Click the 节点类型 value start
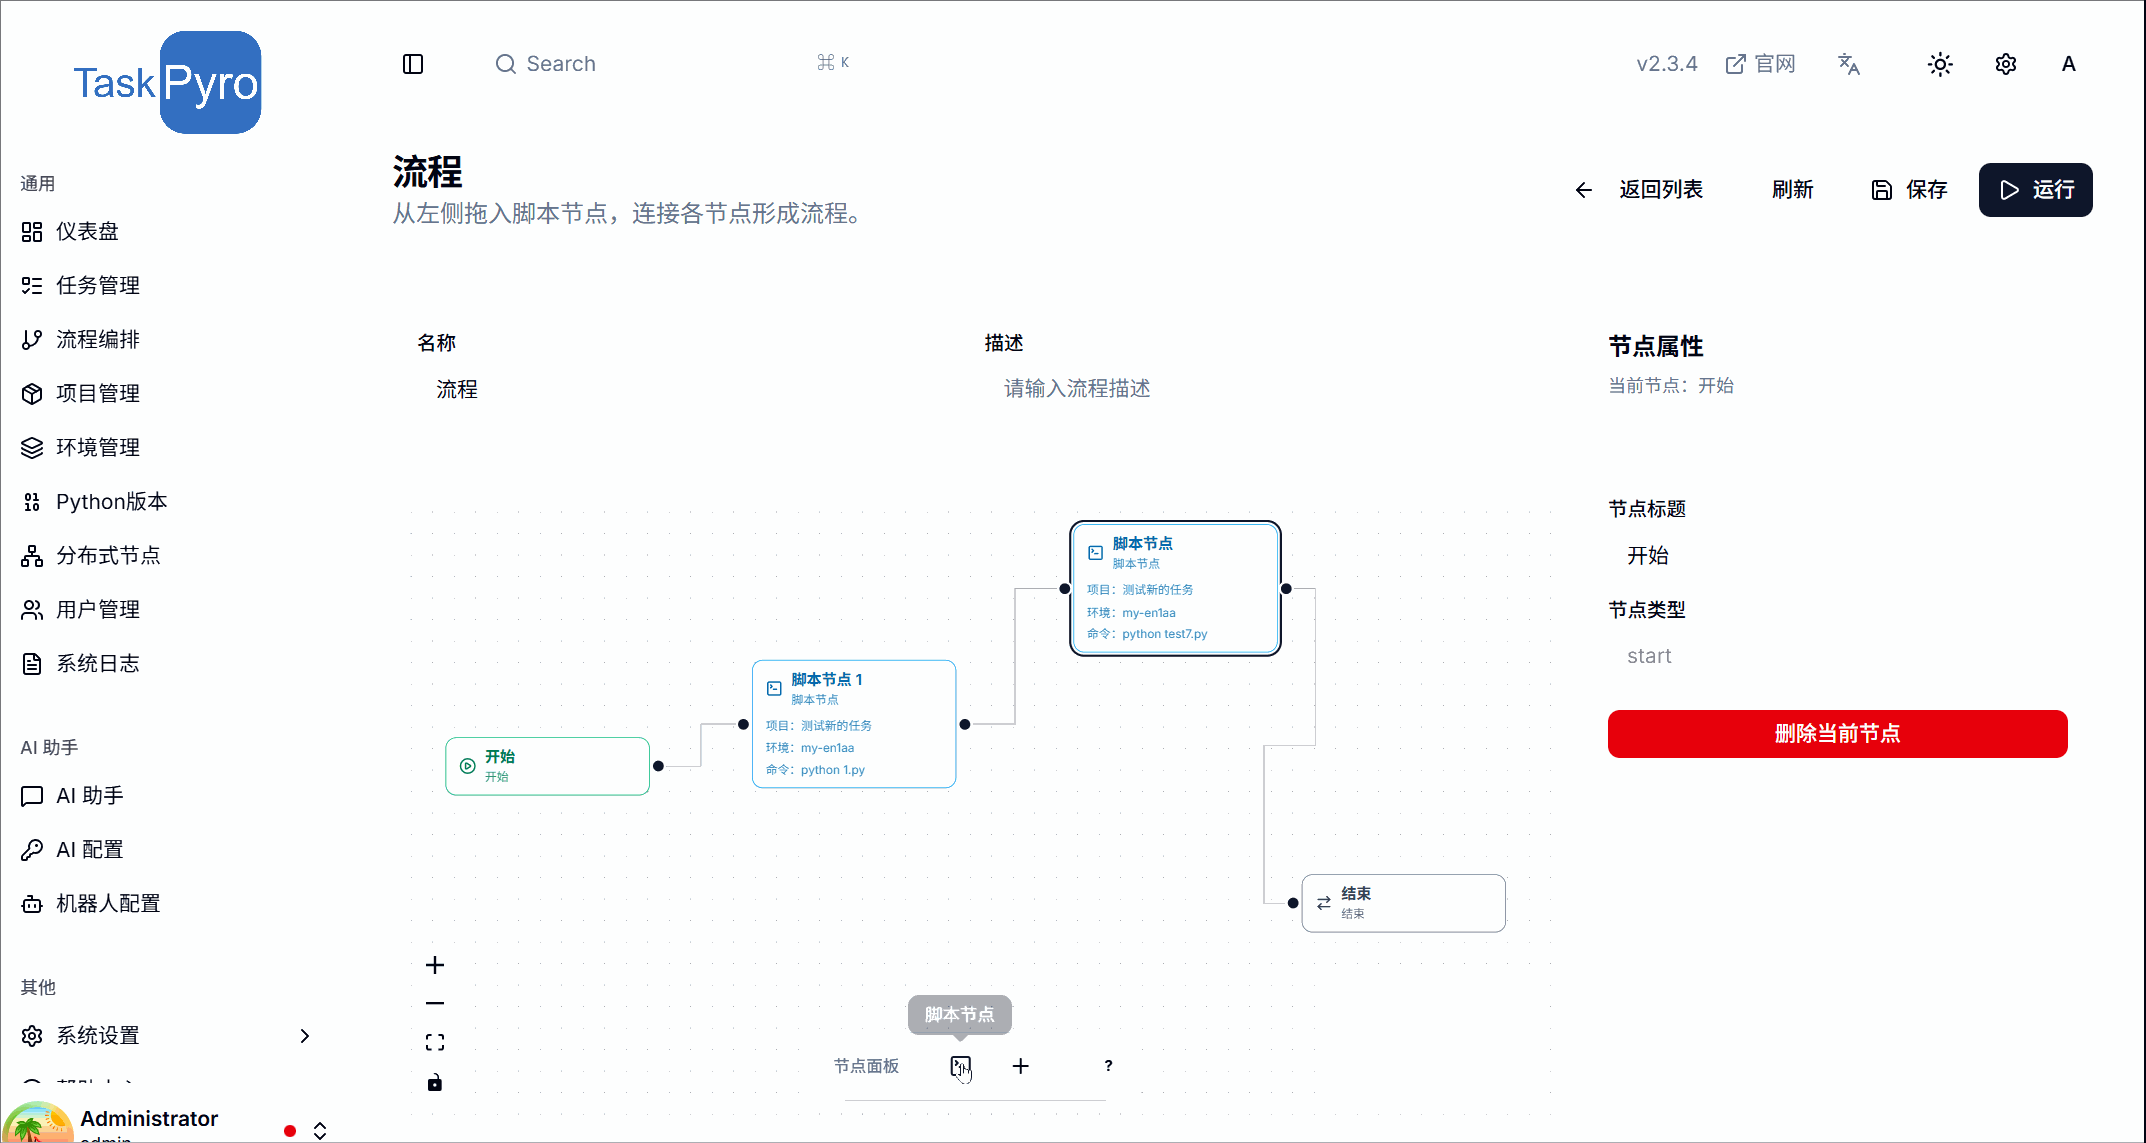 tap(1649, 656)
